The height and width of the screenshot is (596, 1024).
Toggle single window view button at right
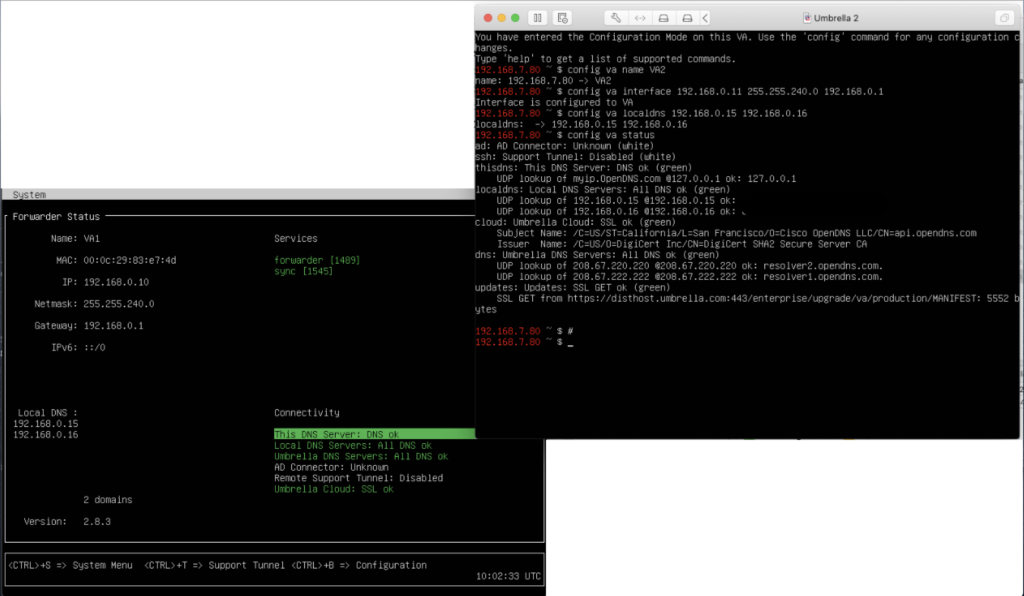[x=1004, y=18]
